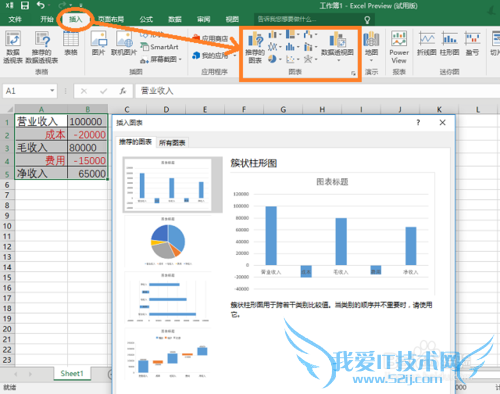Open the Name Box dropdown arrow
This screenshot has height=394, width=500.
pos(52,91)
